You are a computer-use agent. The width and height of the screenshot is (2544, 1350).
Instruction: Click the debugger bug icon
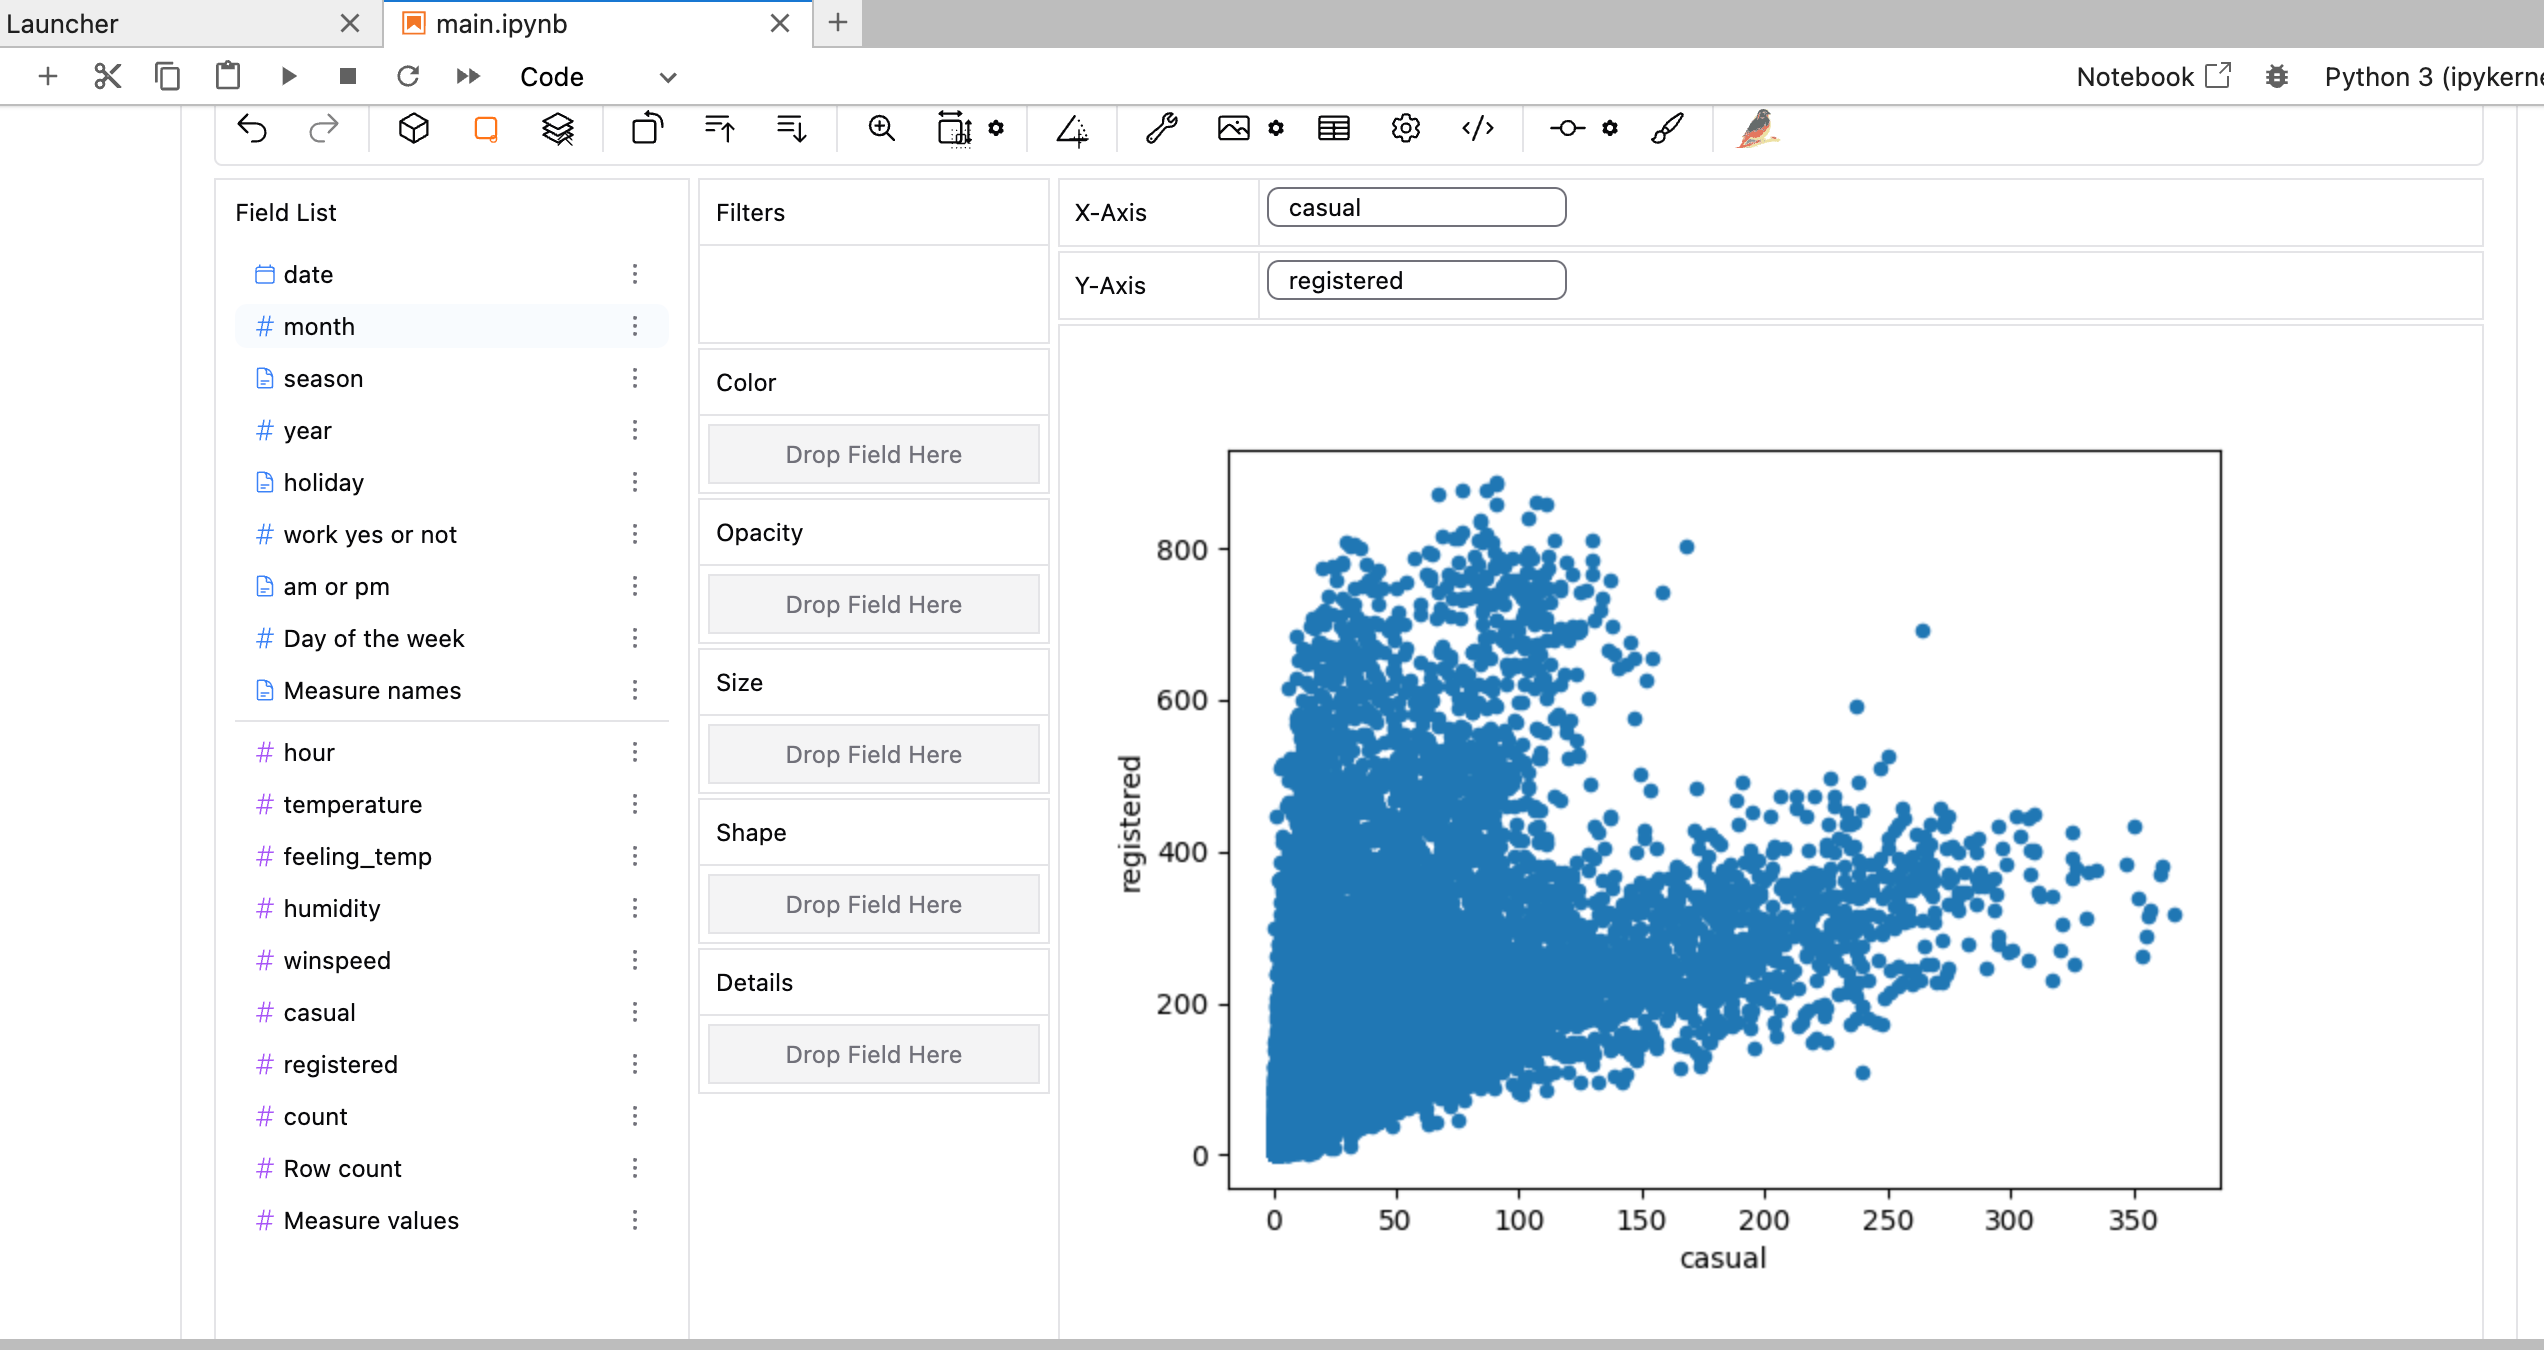click(2277, 76)
